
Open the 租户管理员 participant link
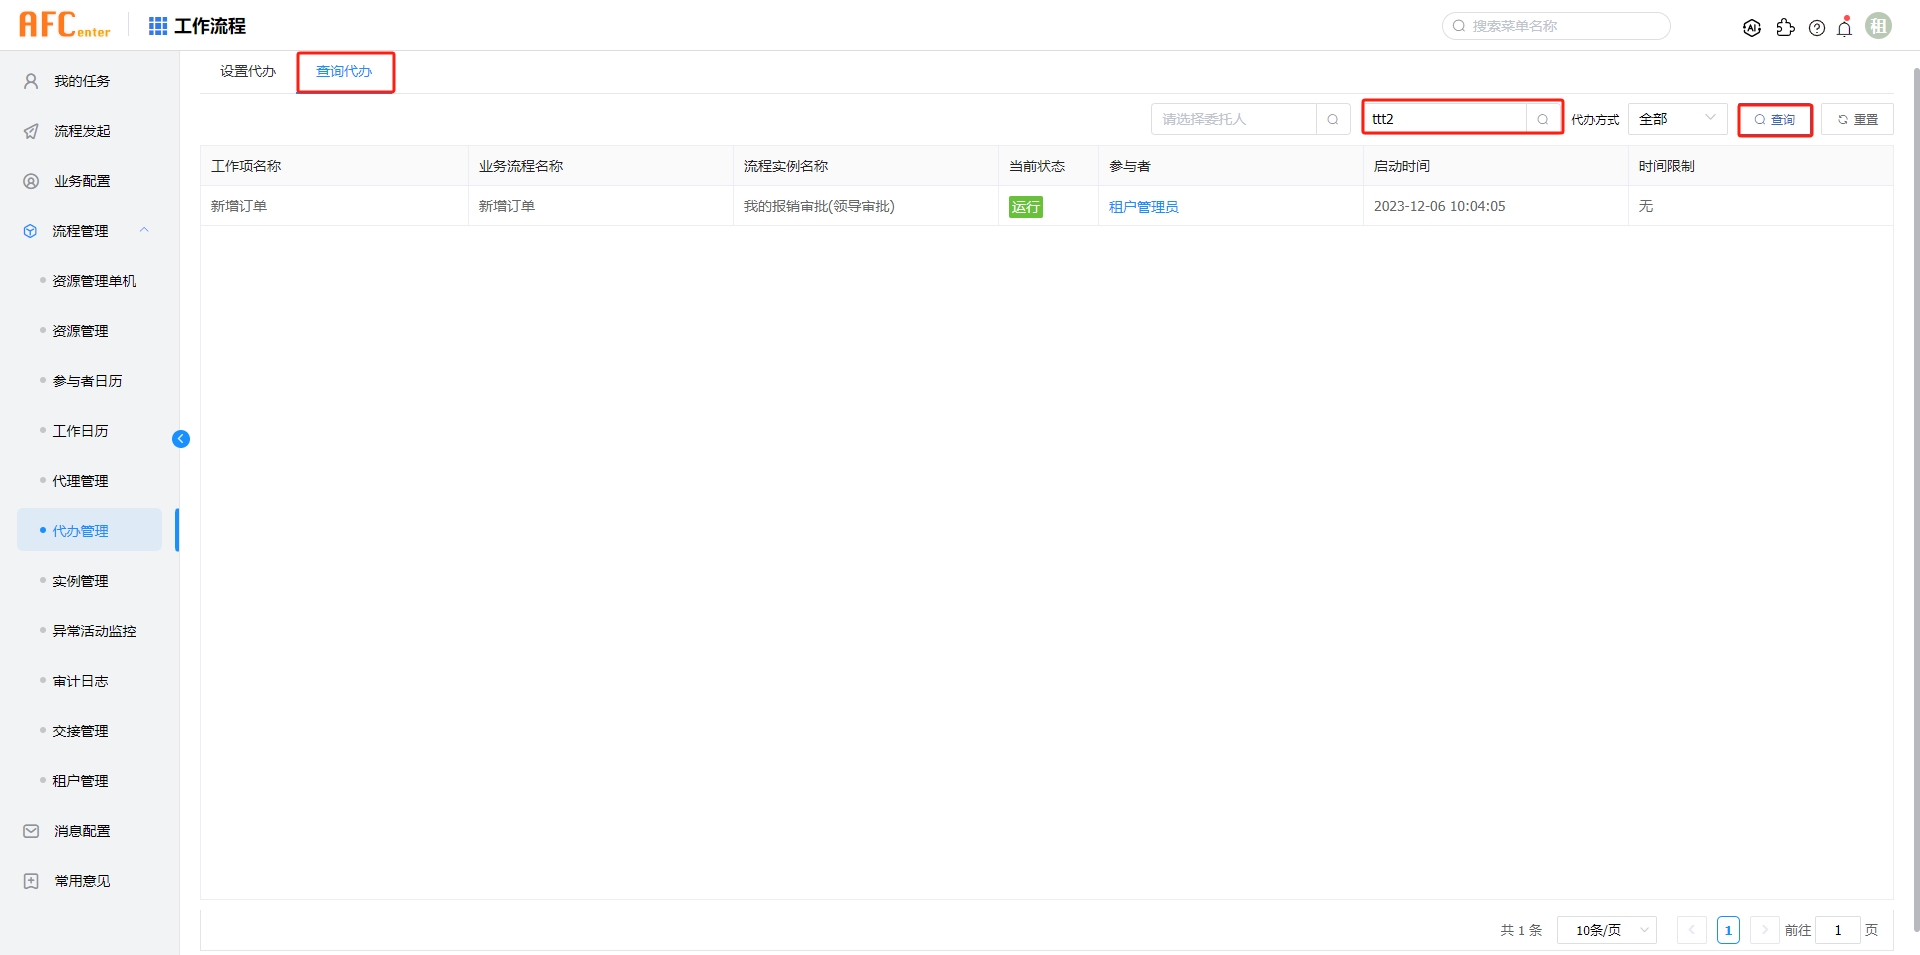click(1143, 207)
